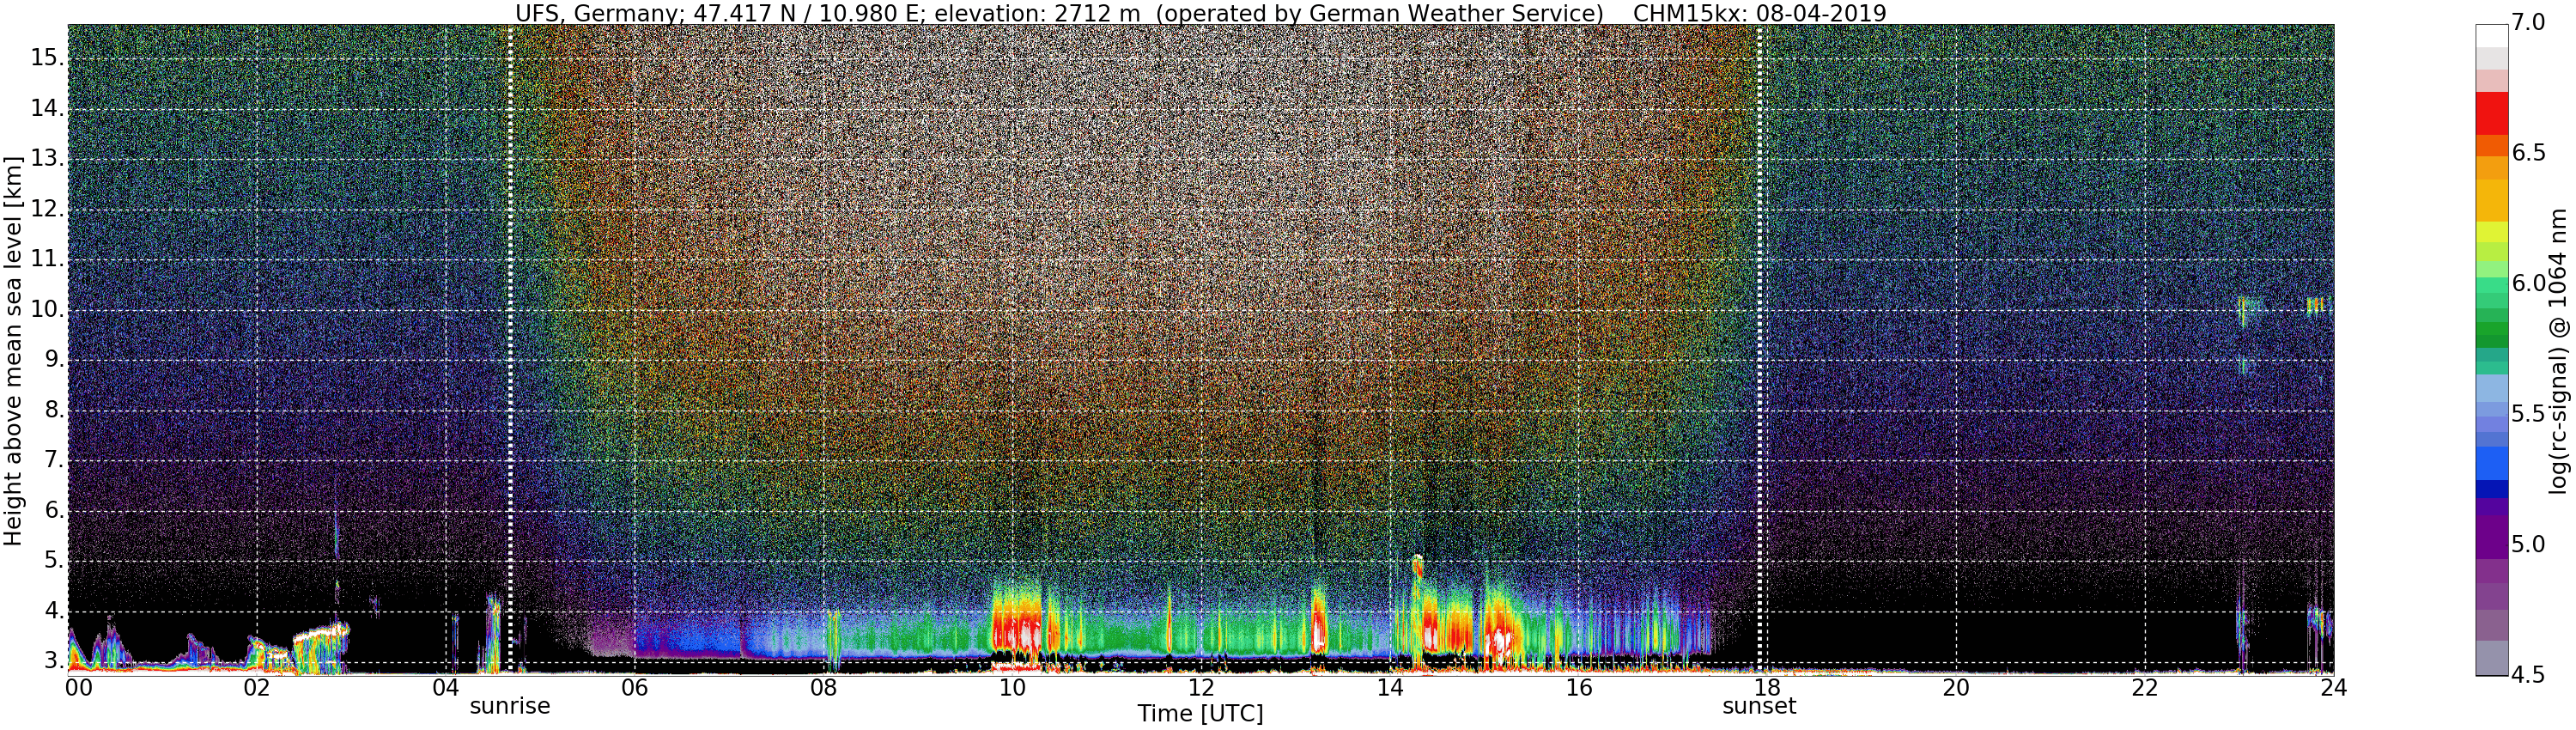Click the 'log(rc-signal) @ 1064 nm' colorbar label
Viewport: 2576px width, 730px height.
pyautogui.click(x=2557, y=351)
